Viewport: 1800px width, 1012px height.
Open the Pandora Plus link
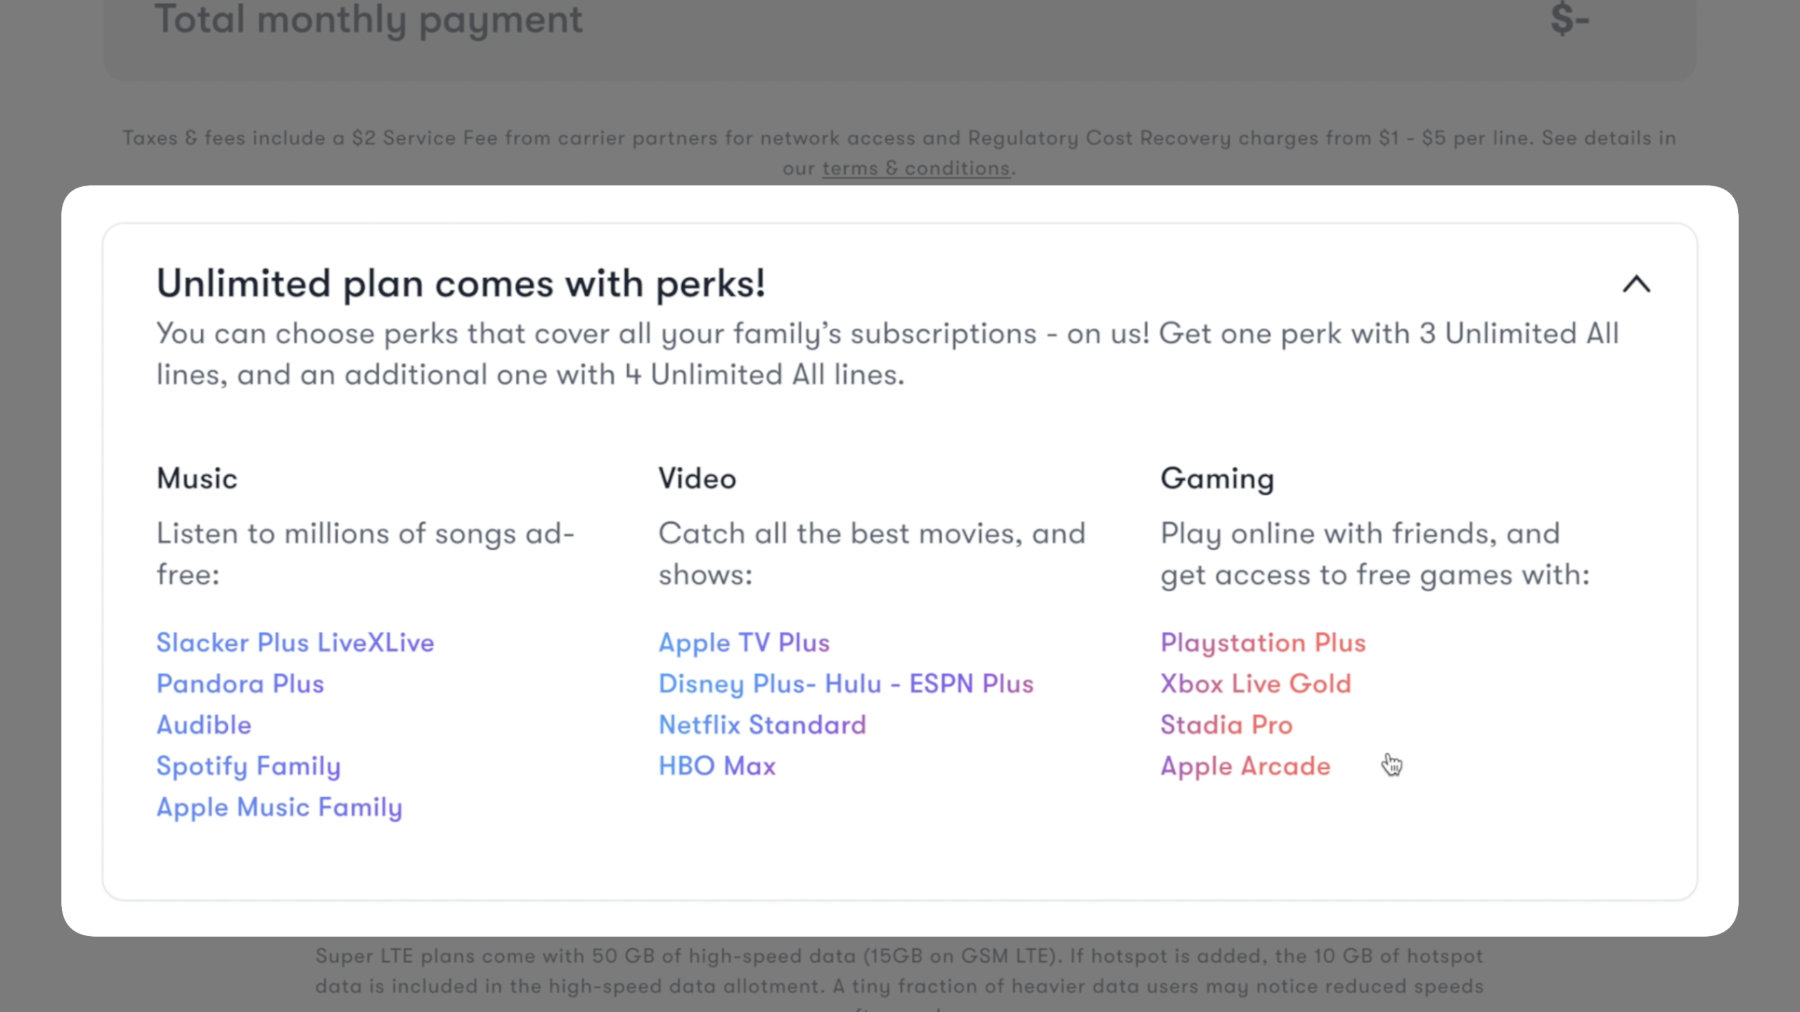click(x=240, y=684)
